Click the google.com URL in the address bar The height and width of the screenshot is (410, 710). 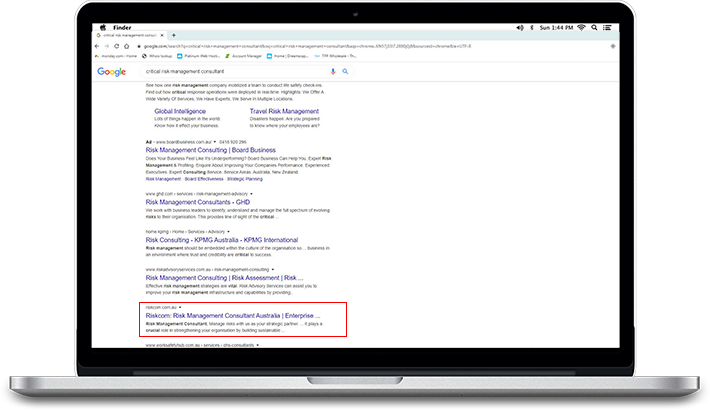pyautogui.click(x=307, y=46)
